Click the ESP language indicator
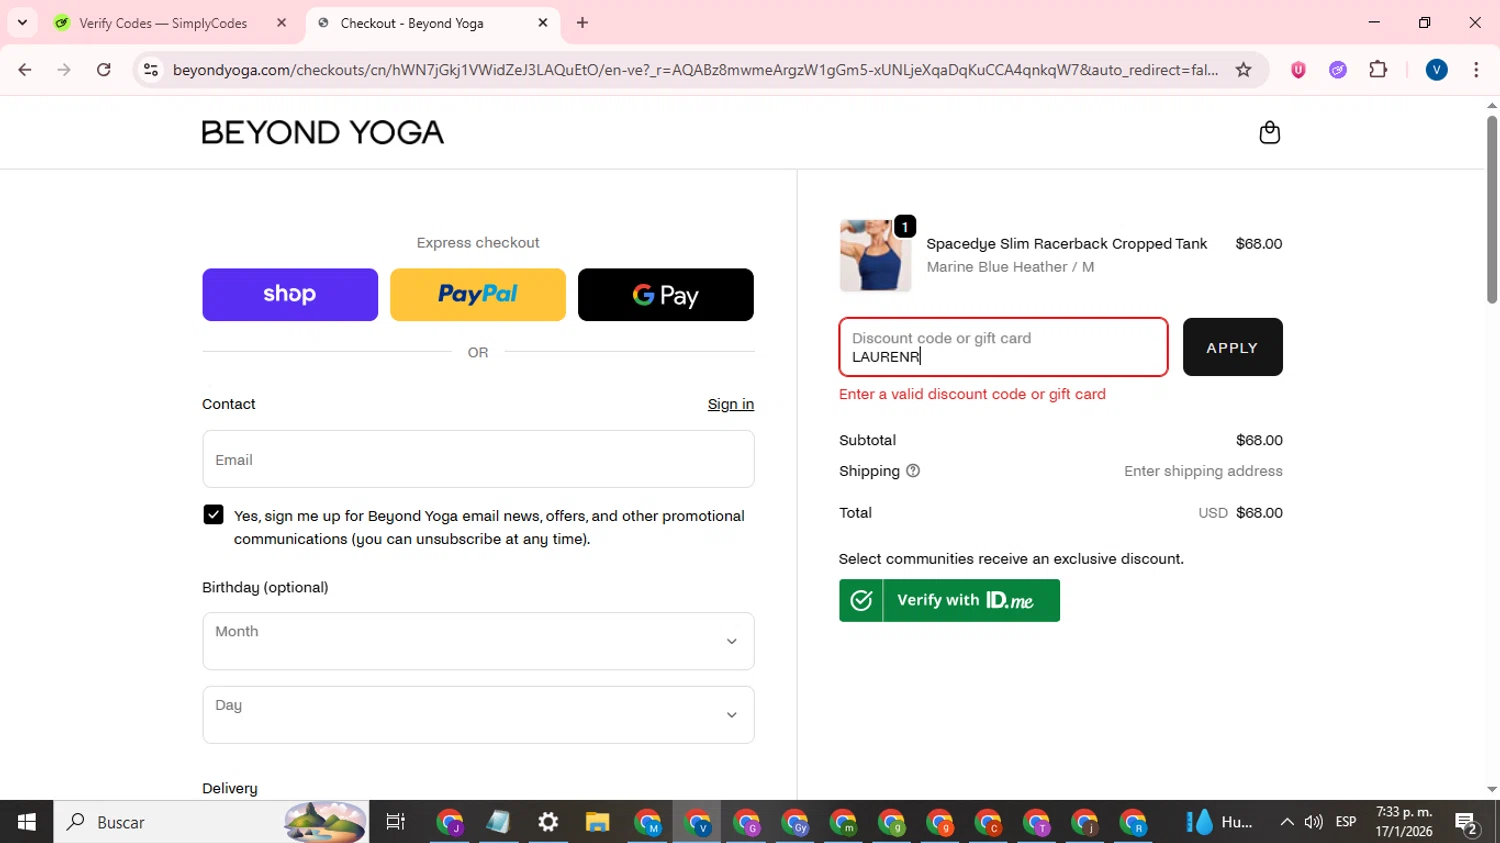 point(1346,822)
